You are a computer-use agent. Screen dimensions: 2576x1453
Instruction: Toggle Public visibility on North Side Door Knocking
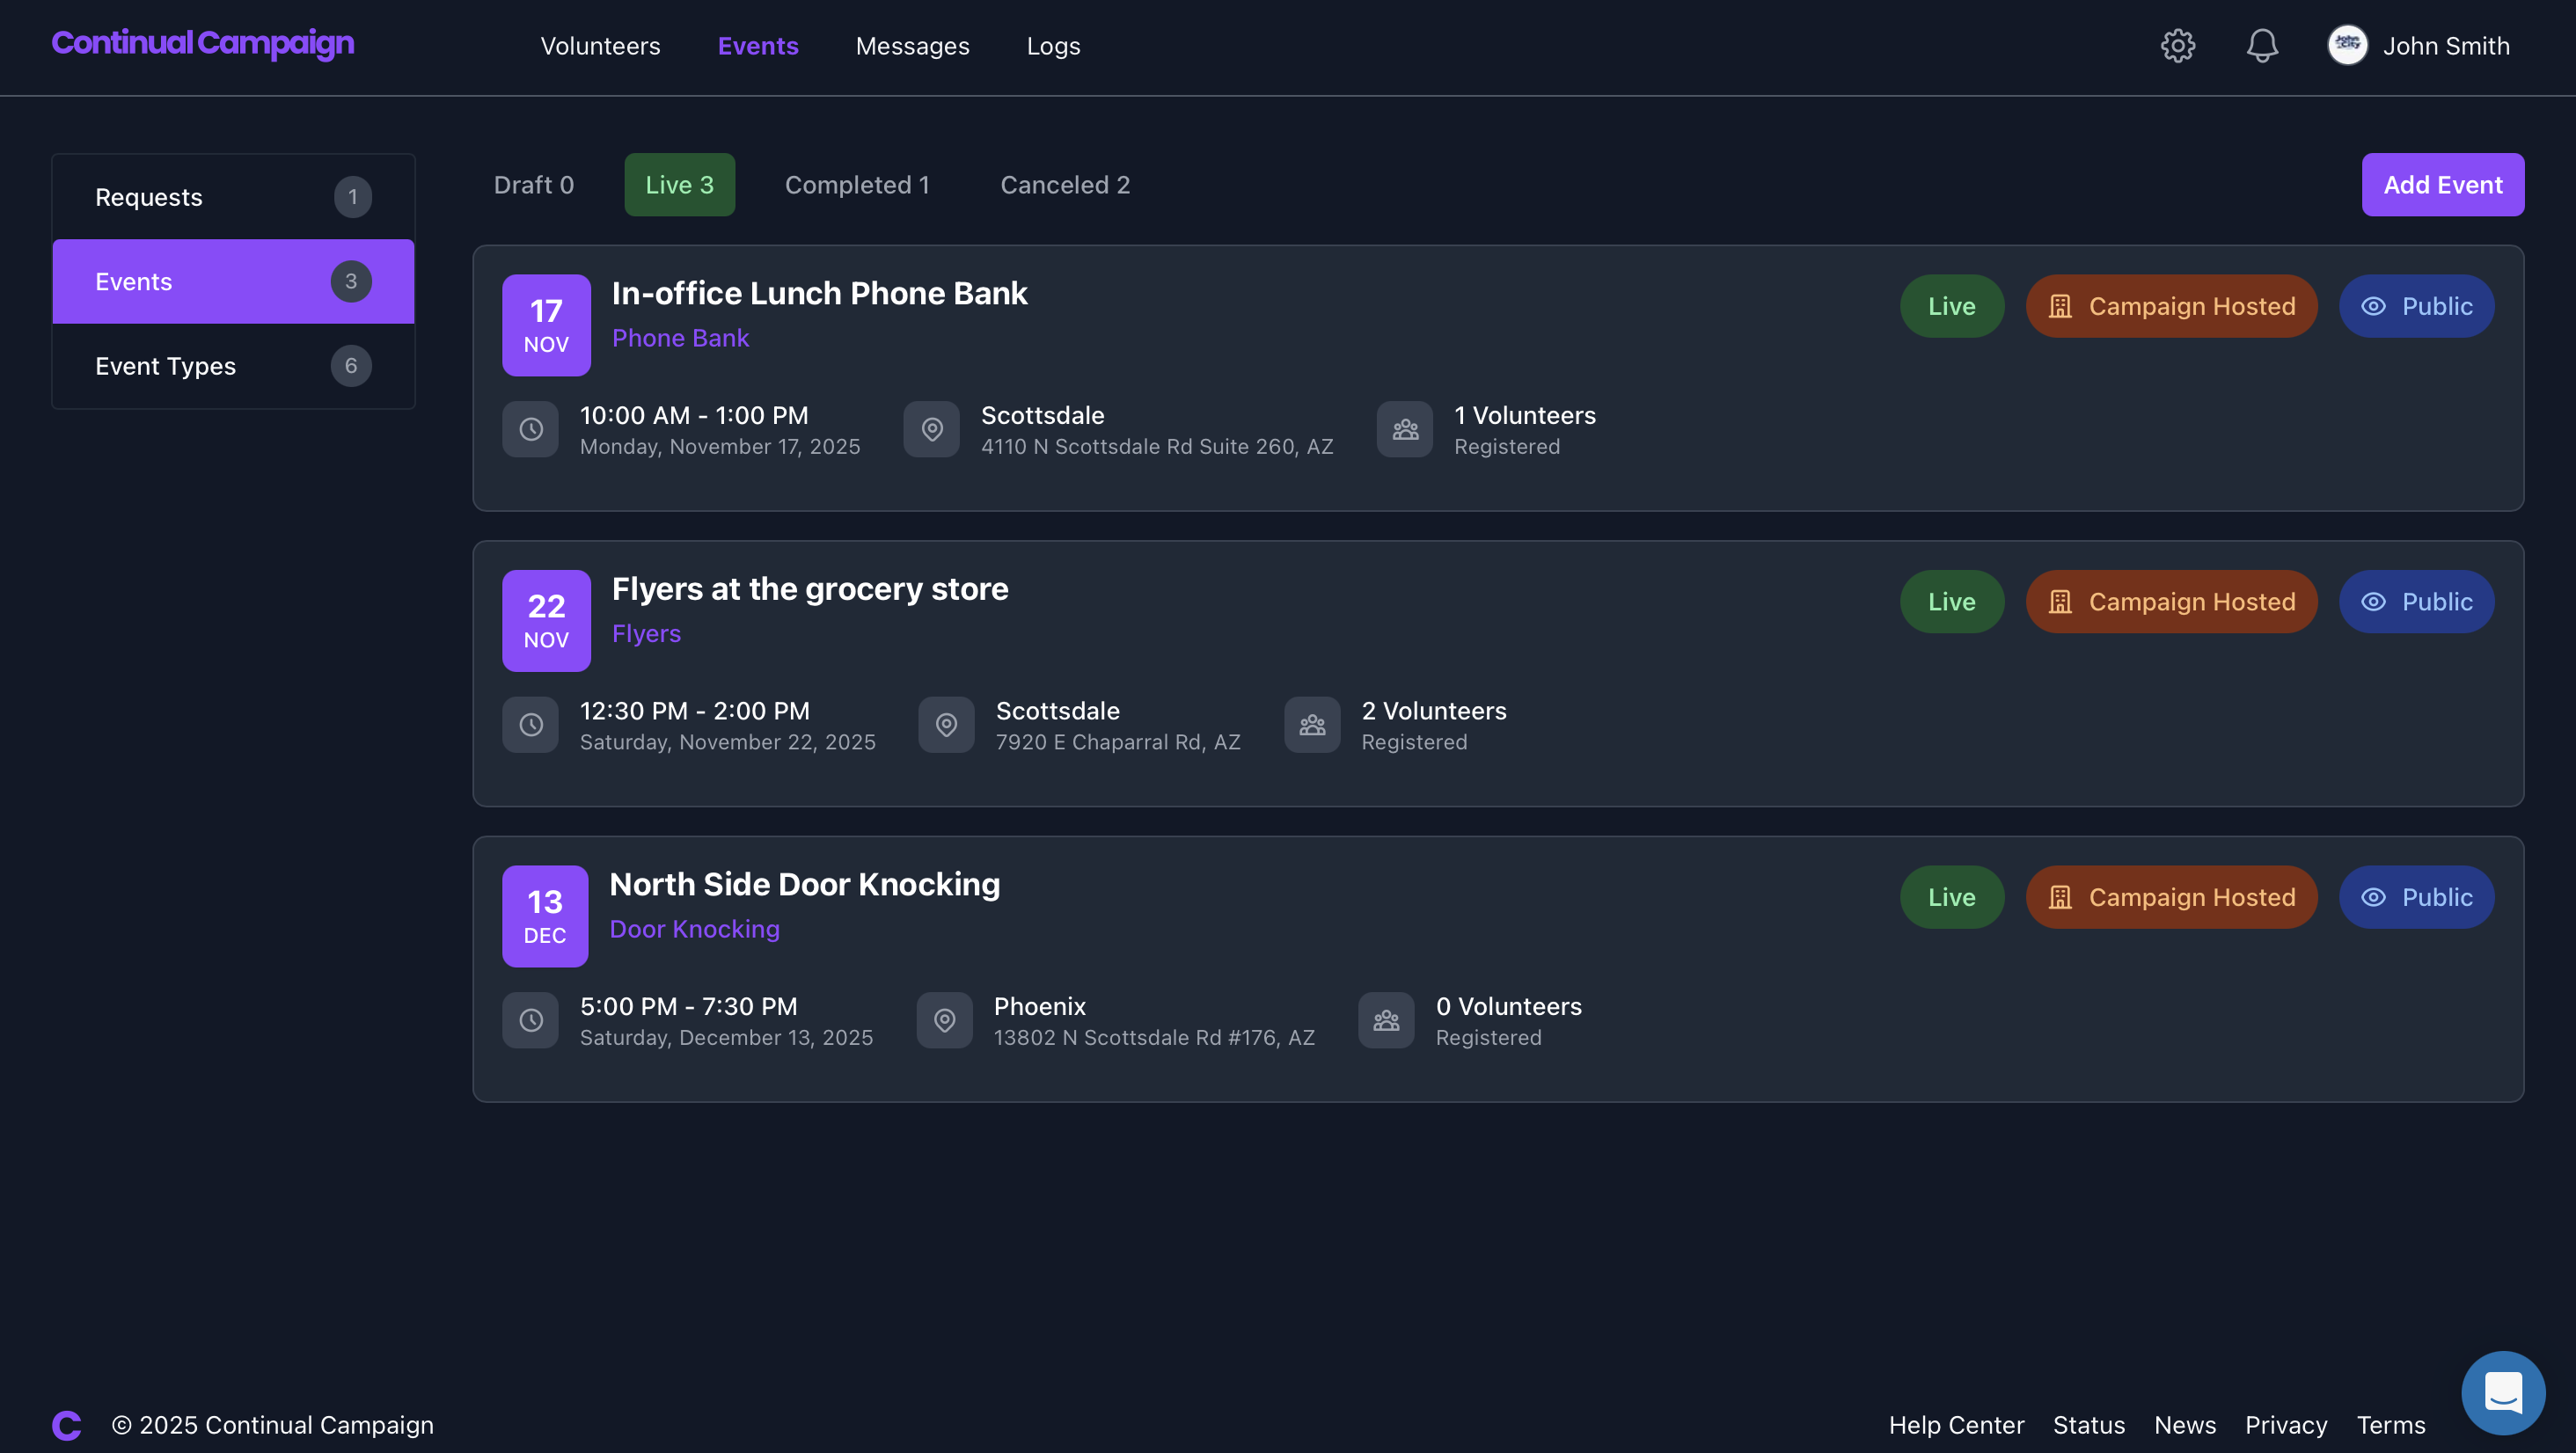2416,897
